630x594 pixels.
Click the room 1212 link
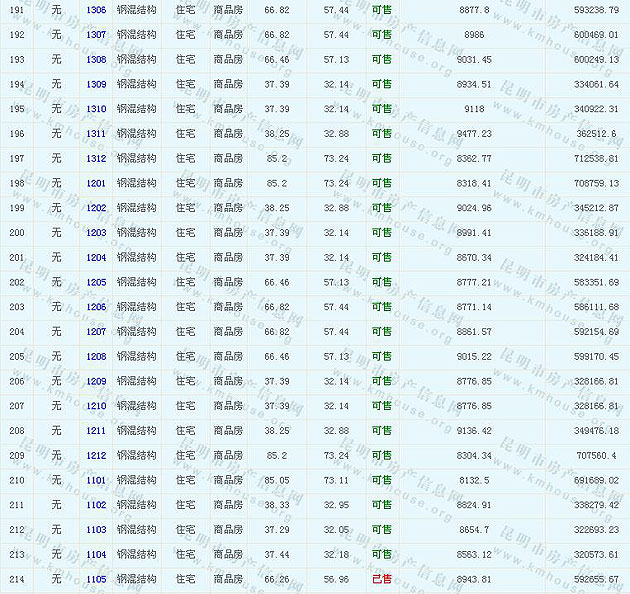[x=96, y=455]
